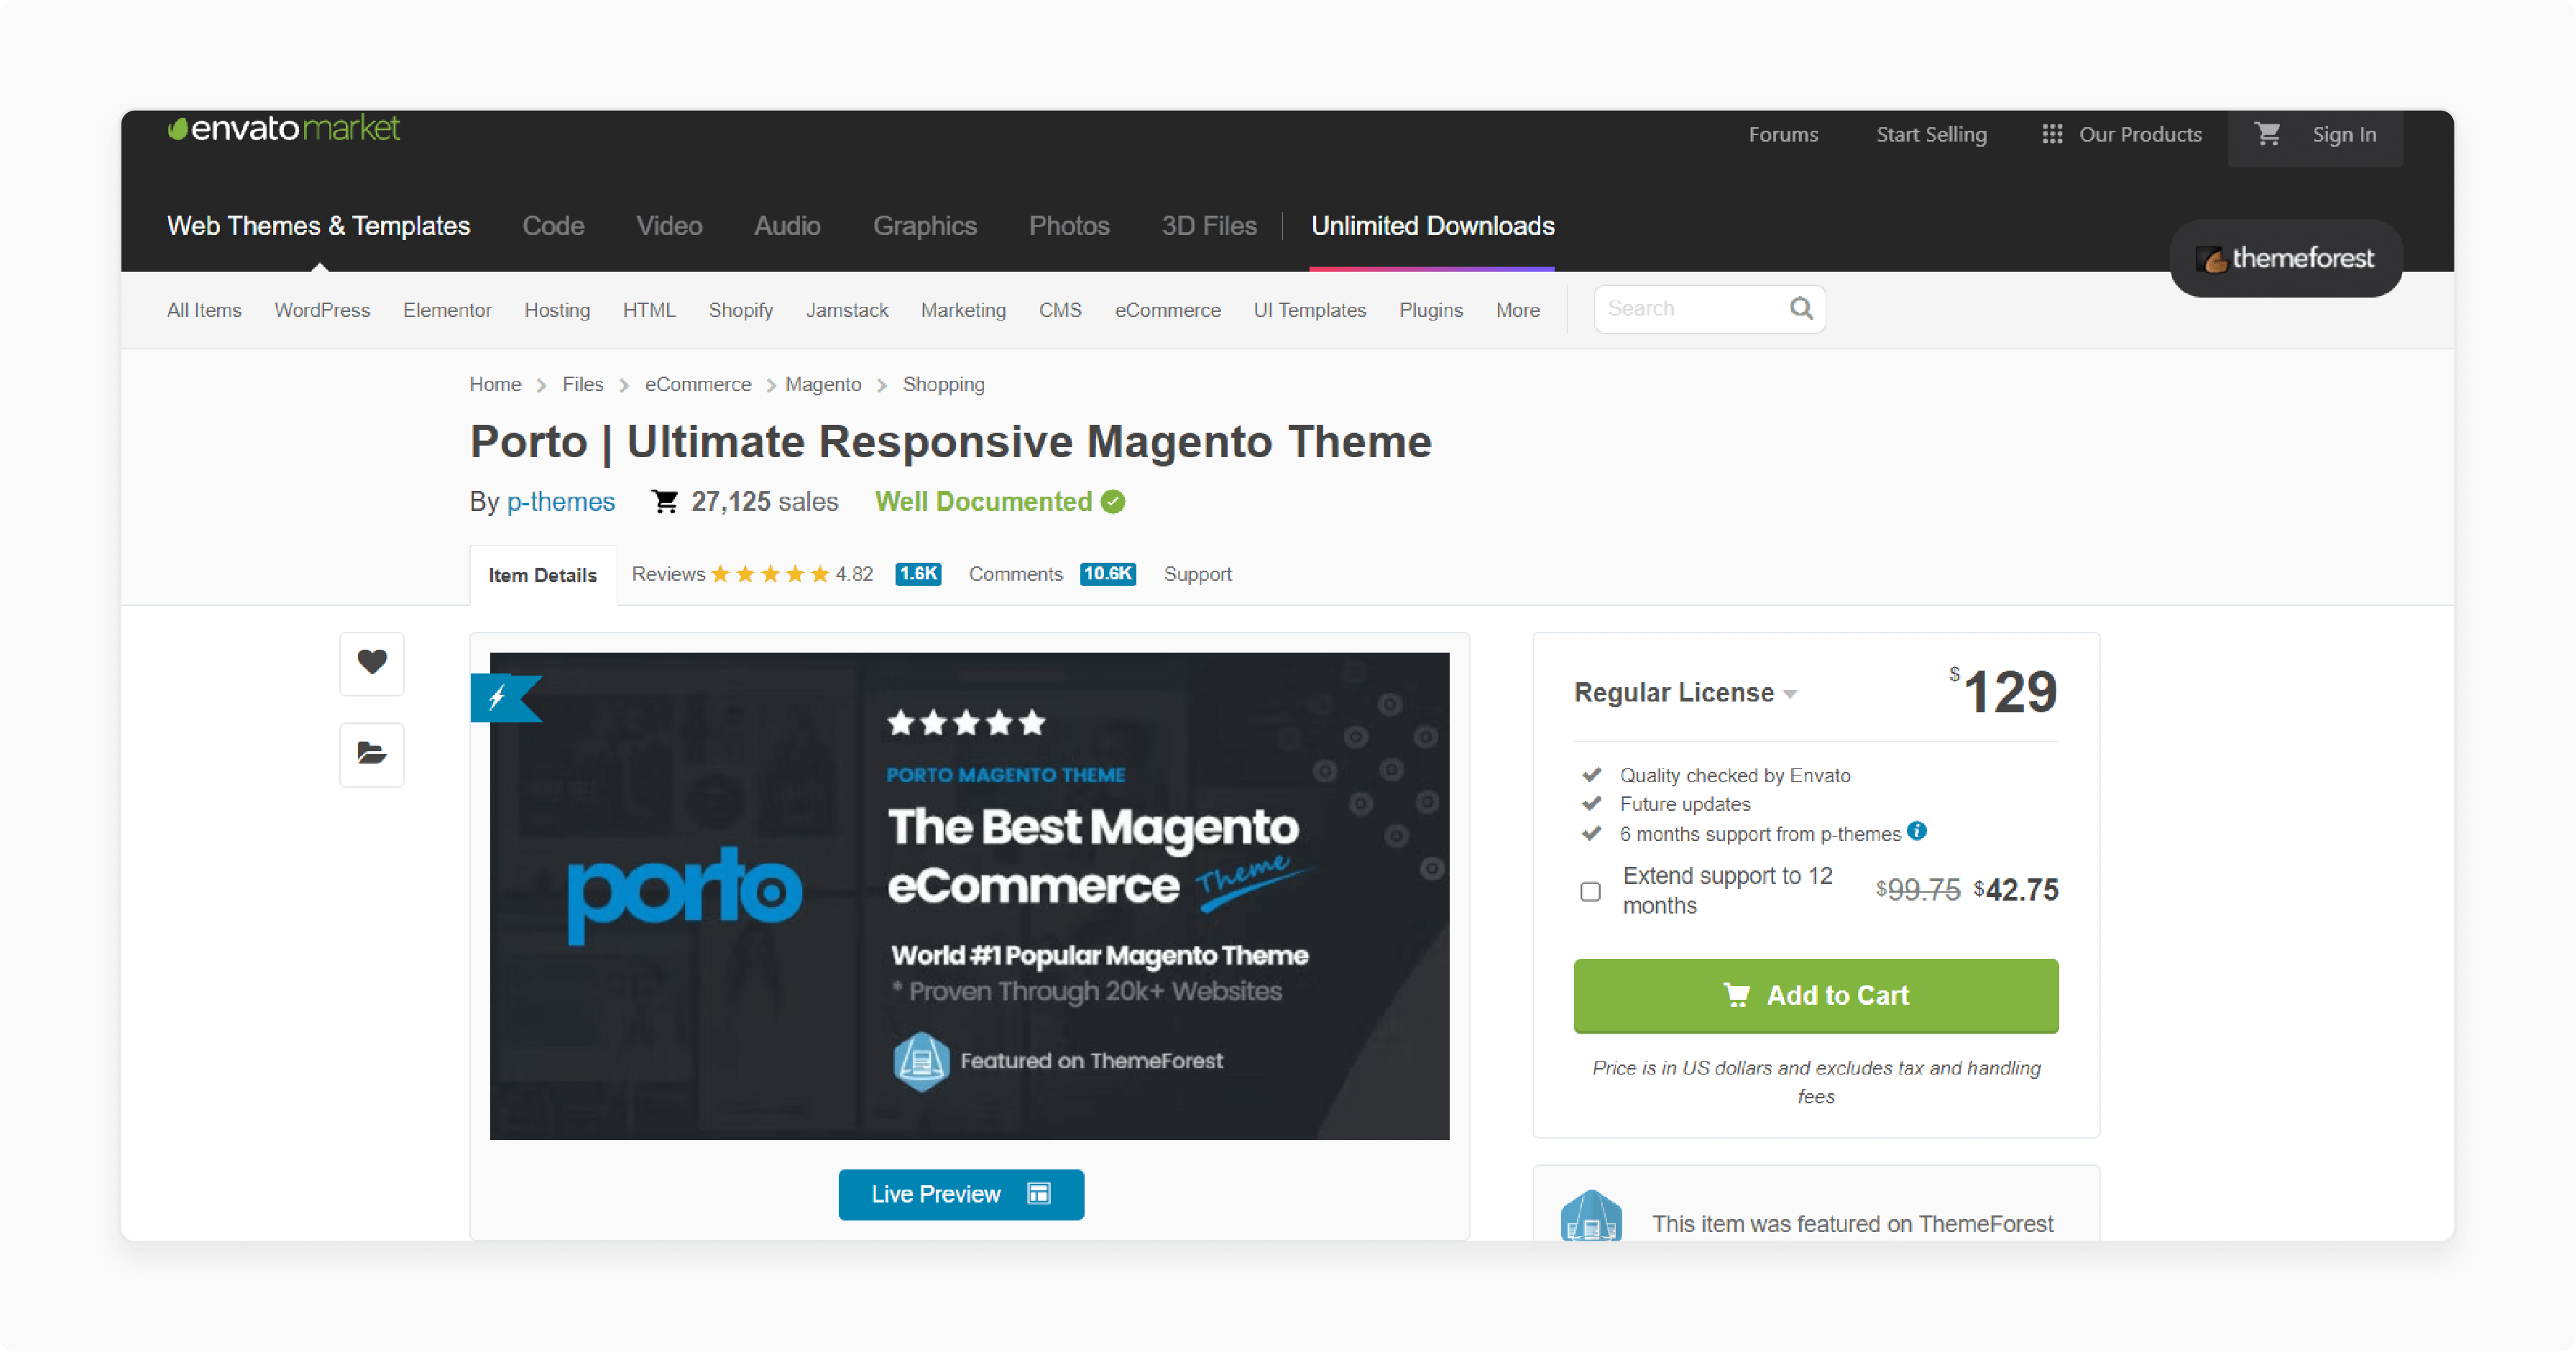Click the review stars rating
2576x1352 pixels.
point(770,574)
